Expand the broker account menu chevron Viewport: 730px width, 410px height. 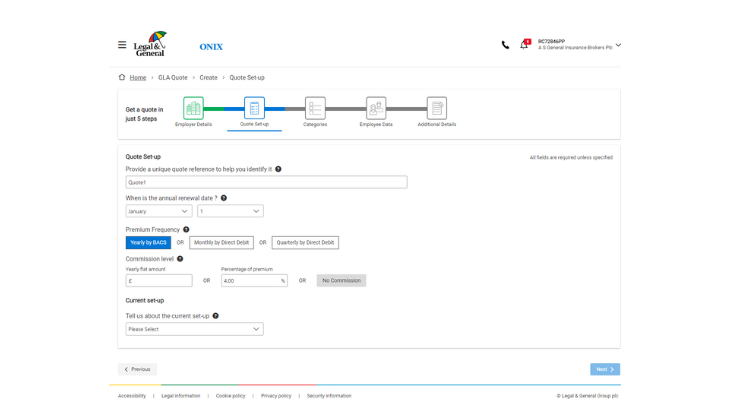click(618, 45)
